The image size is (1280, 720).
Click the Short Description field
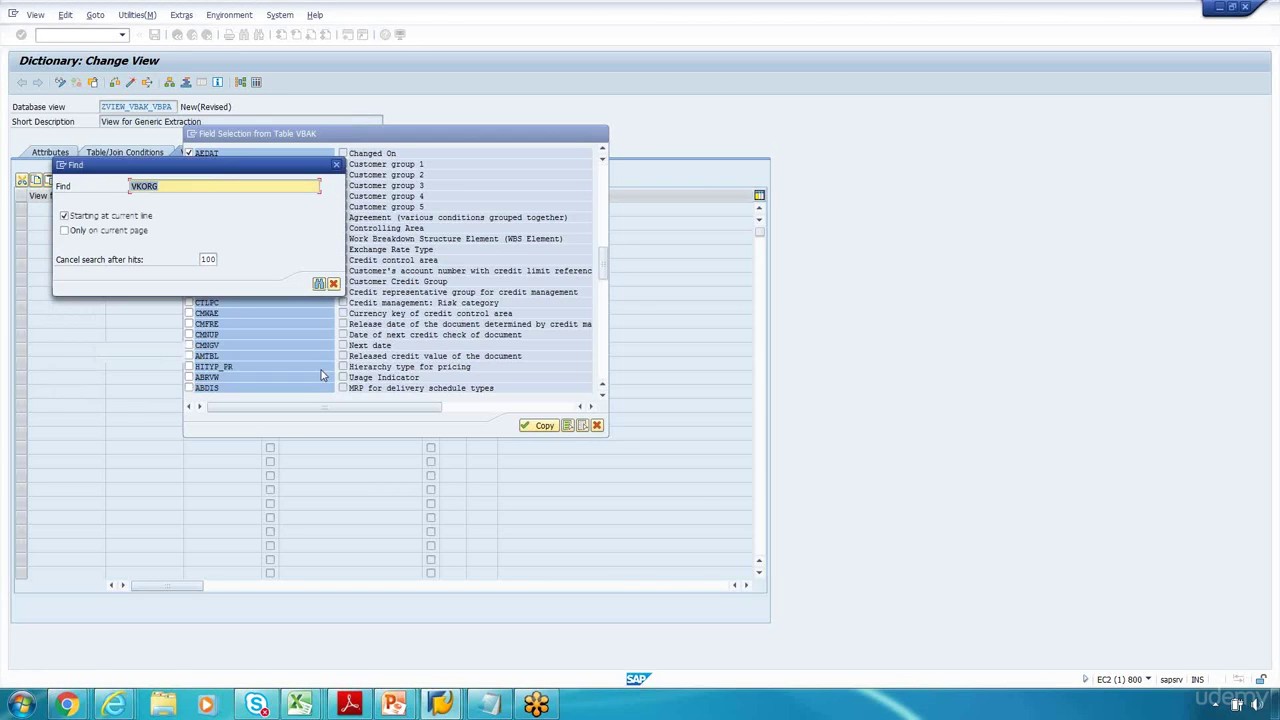[240, 122]
